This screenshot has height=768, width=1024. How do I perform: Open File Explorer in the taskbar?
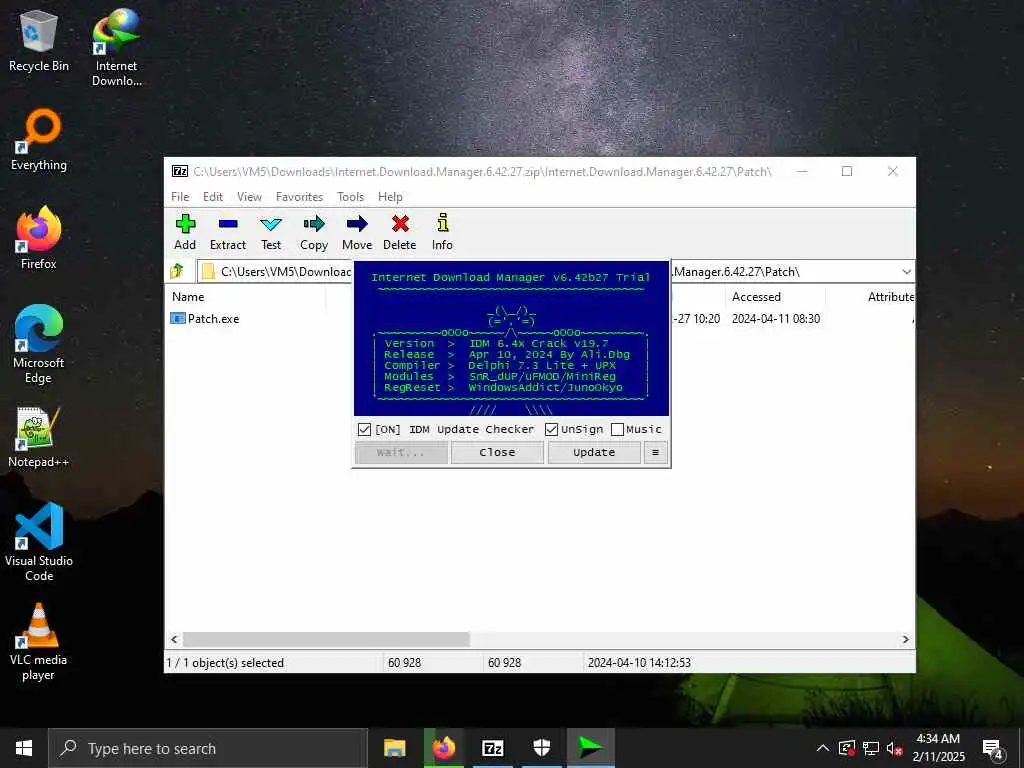(394, 748)
